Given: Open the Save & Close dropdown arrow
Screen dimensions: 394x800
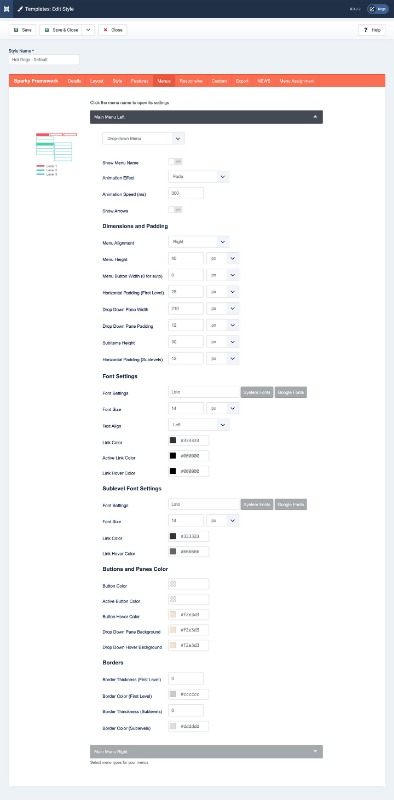Looking at the screenshot, I should click(x=88, y=30).
